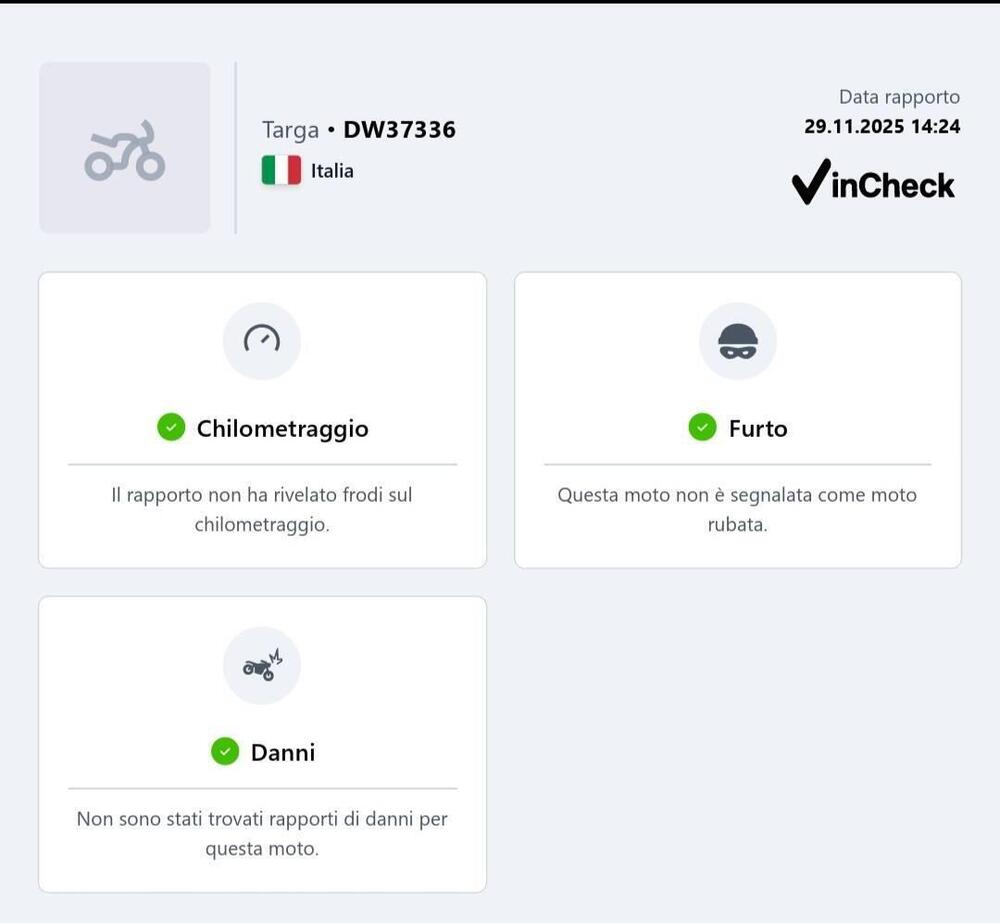The width and height of the screenshot is (1000, 923).
Task: Click the green checkmark beside Danni
Action: [225, 752]
